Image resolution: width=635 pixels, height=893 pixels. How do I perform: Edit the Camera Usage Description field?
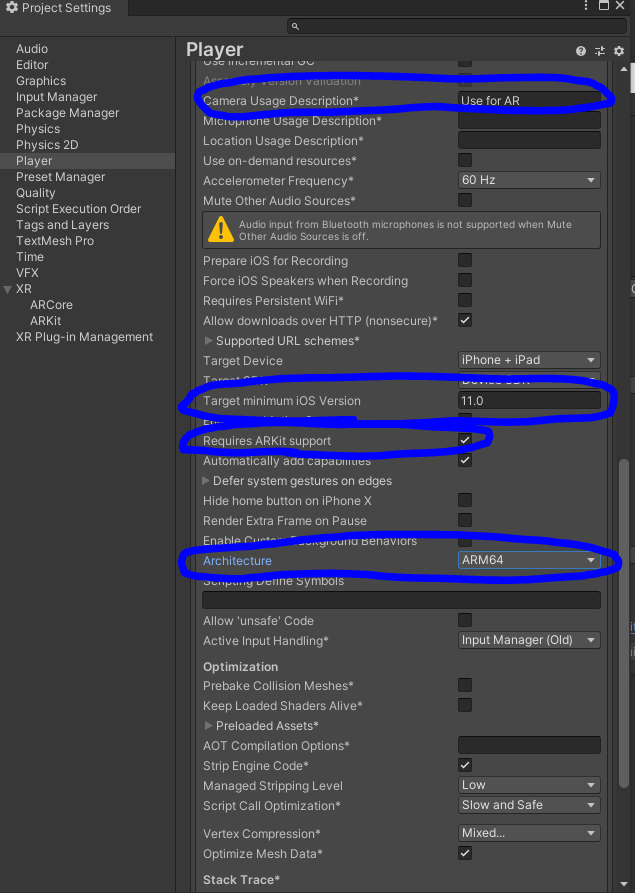529,100
